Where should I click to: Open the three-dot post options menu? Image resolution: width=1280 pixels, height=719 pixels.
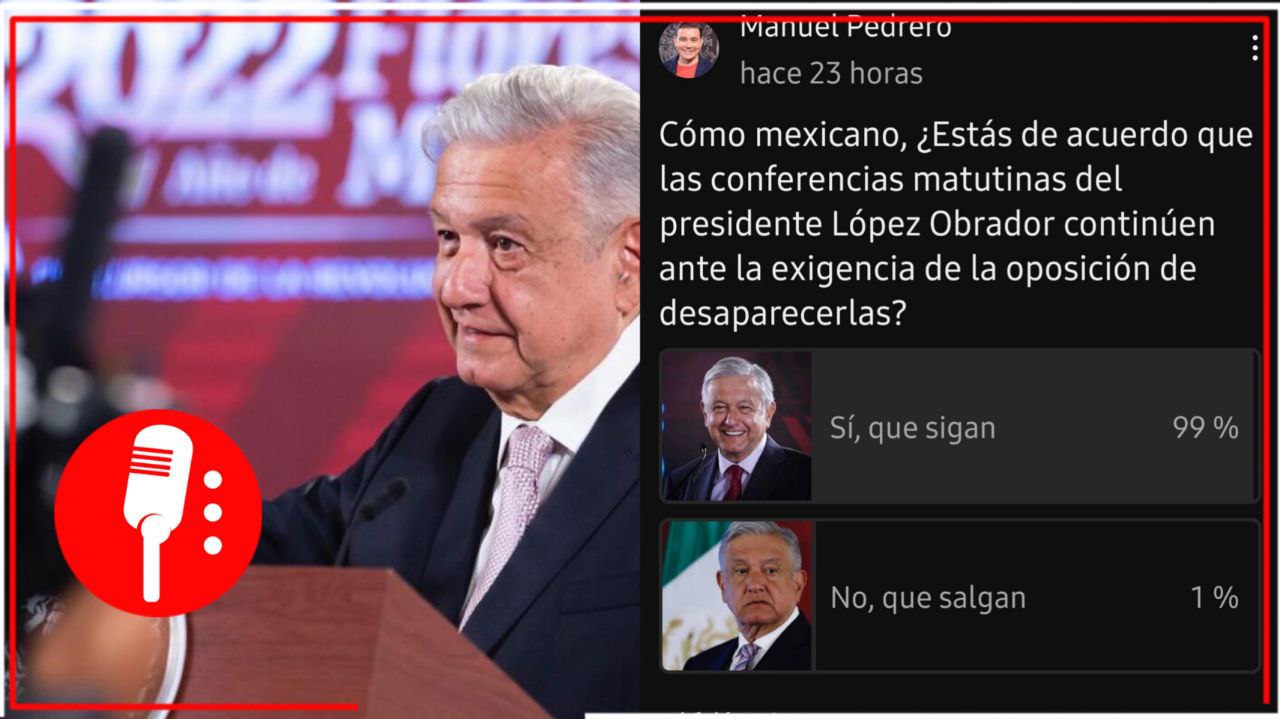pyautogui.click(x=1254, y=48)
